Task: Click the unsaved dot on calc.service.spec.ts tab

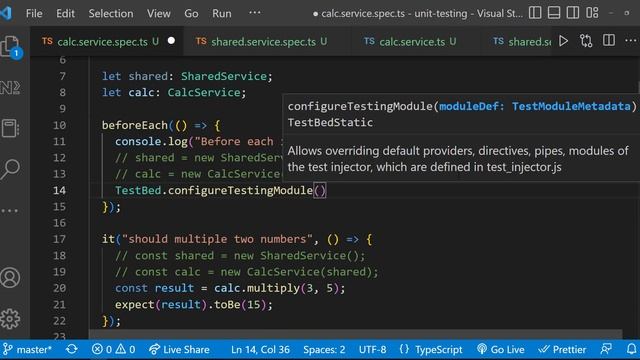Action: (171, 41)
